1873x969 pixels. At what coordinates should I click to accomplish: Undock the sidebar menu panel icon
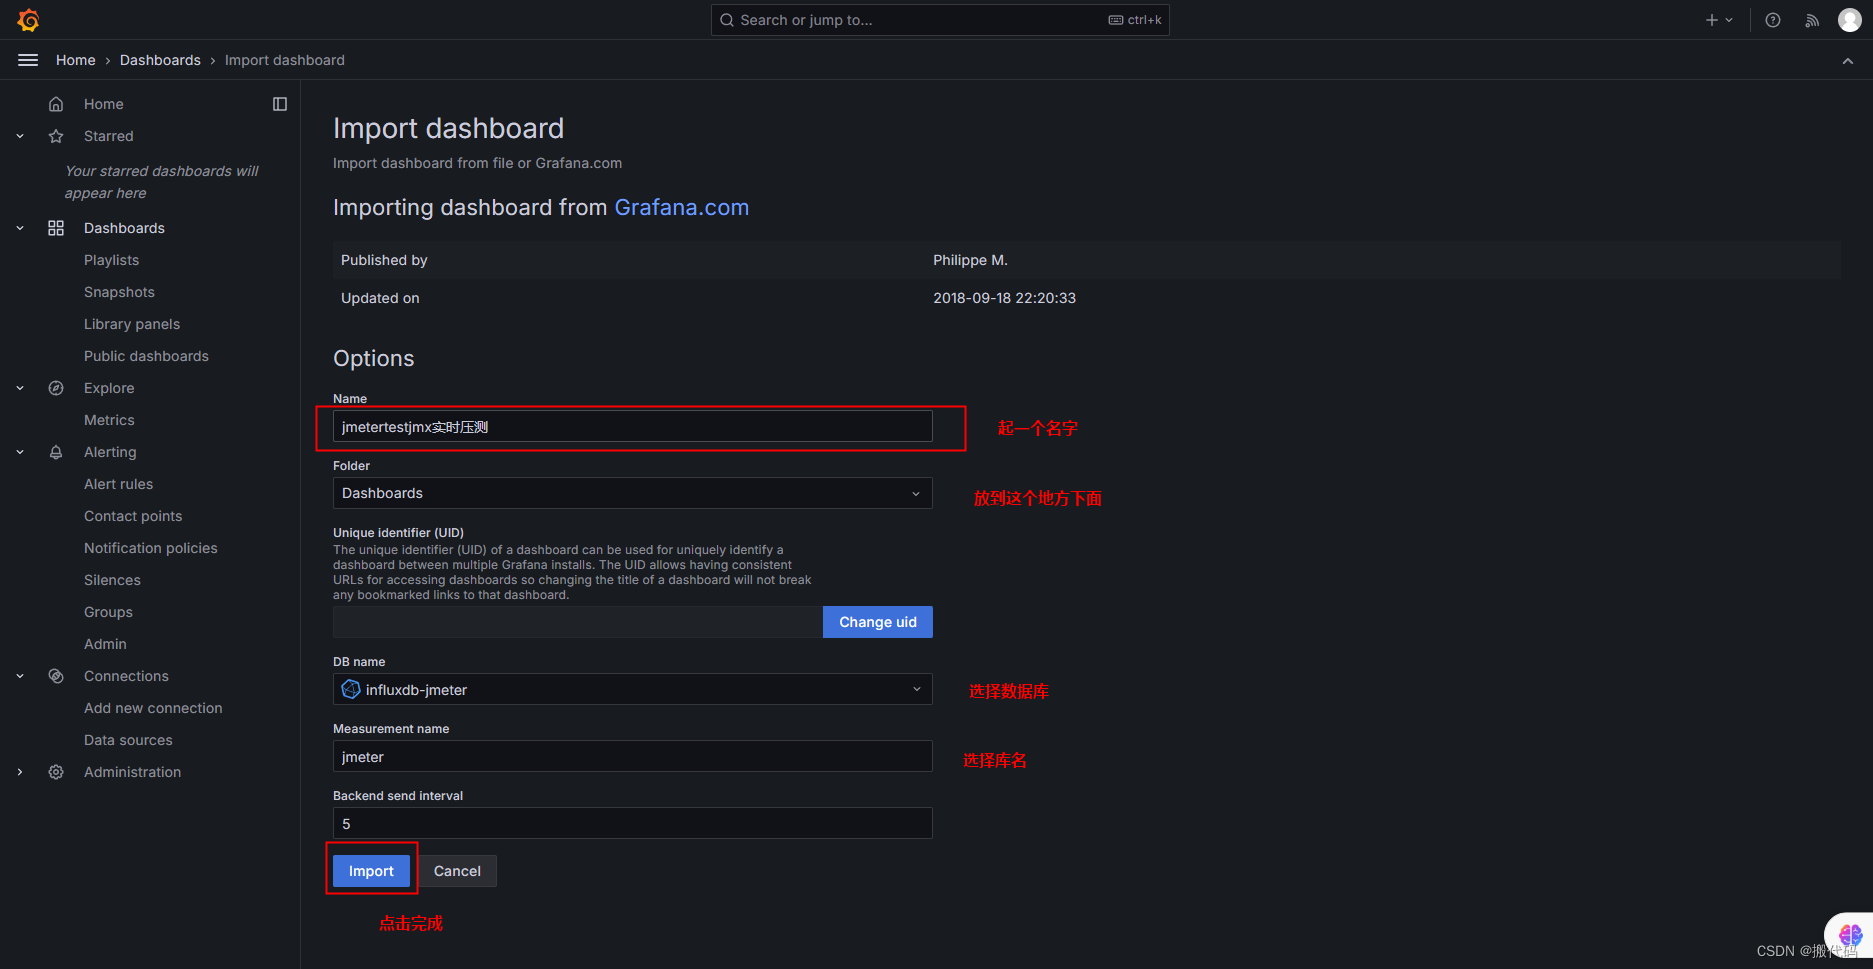(x=280, y=104)
